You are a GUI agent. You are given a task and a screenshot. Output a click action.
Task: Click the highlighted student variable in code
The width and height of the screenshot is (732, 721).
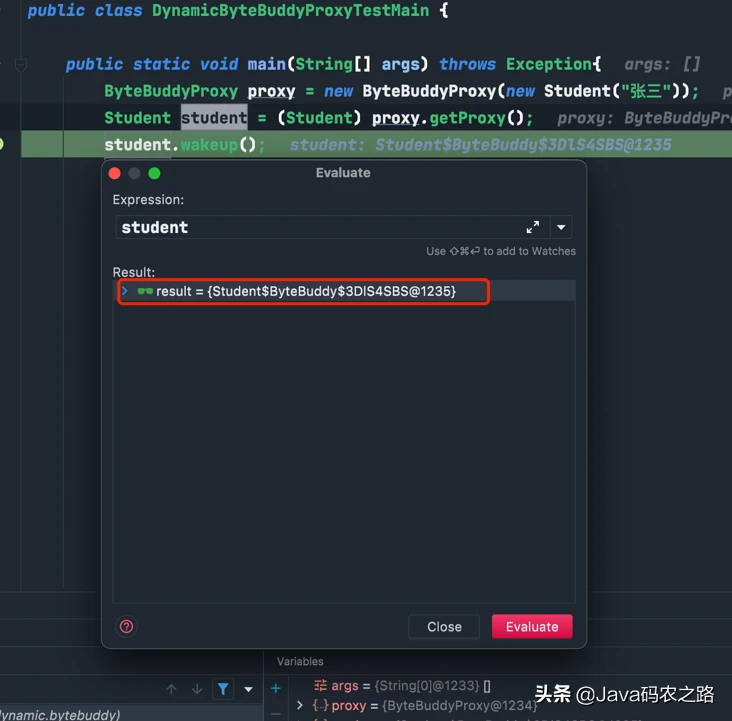214,118
